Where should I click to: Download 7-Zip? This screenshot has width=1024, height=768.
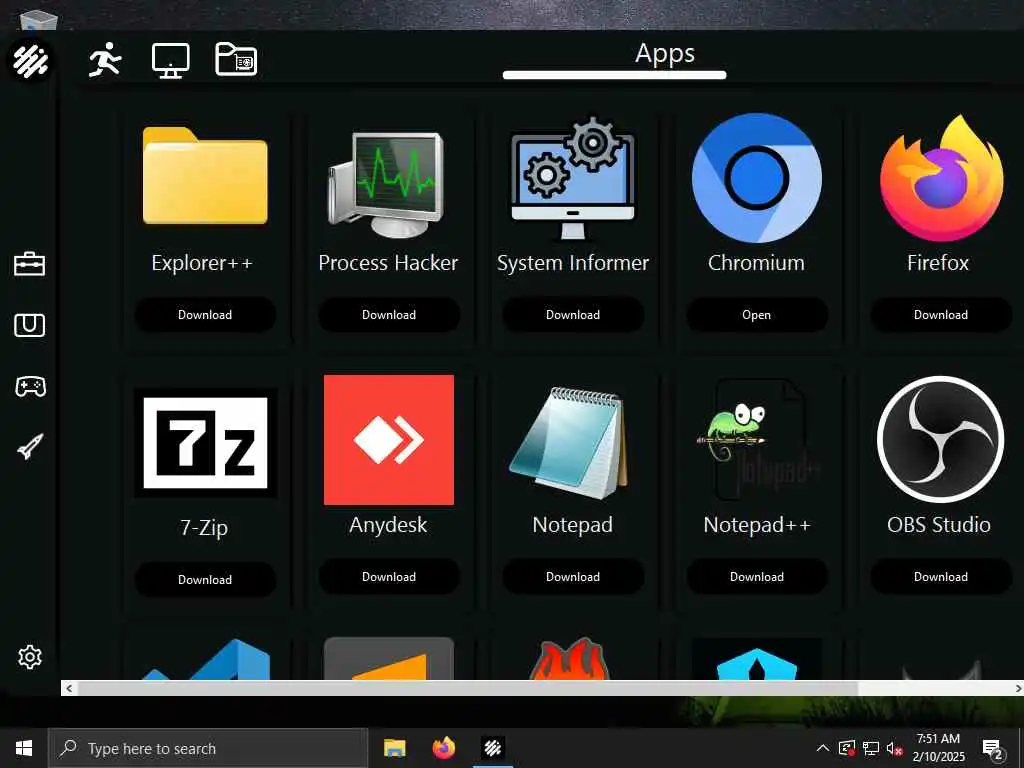click(205, 579)
